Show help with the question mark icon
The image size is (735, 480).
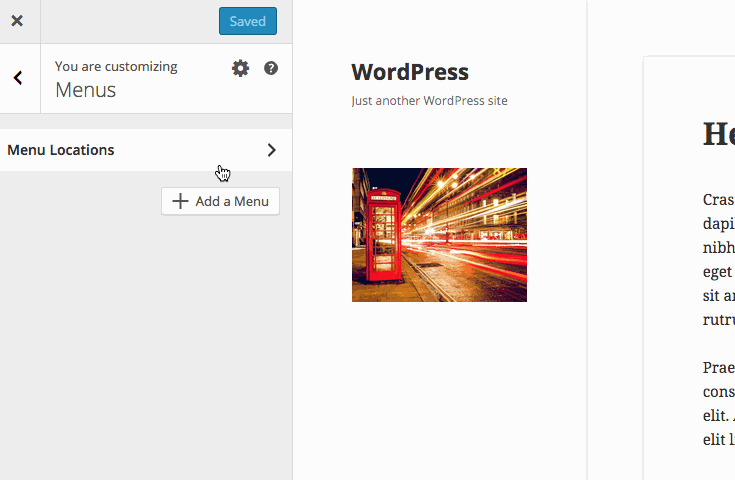click(271, 68)
